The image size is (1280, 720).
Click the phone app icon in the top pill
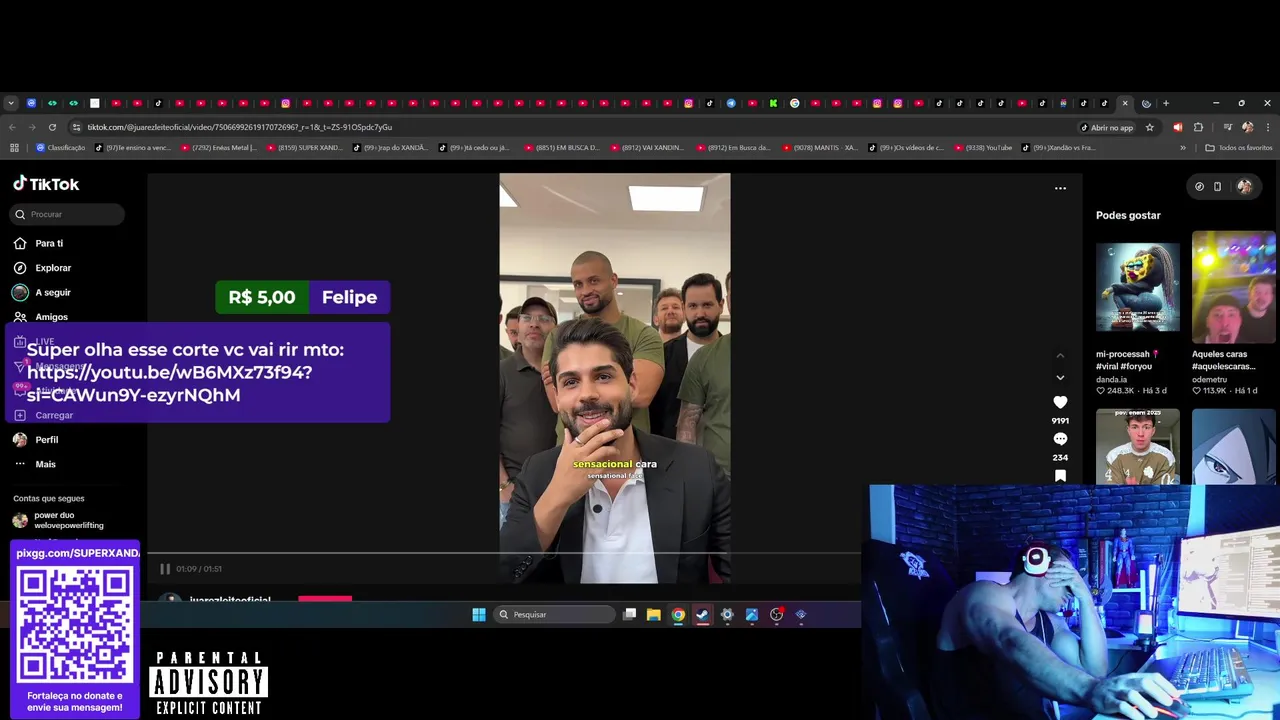coord(1217,186)
